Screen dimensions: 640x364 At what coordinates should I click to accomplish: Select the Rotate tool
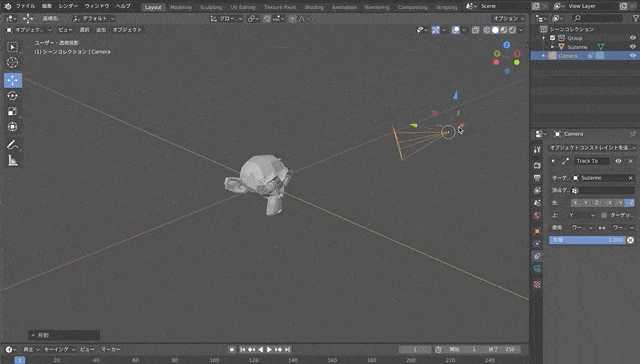tap(13, 95)
